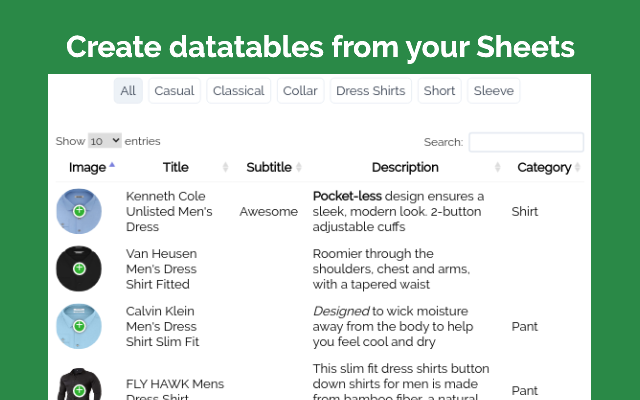
Task: Click the Search input field
Action: 526,143
